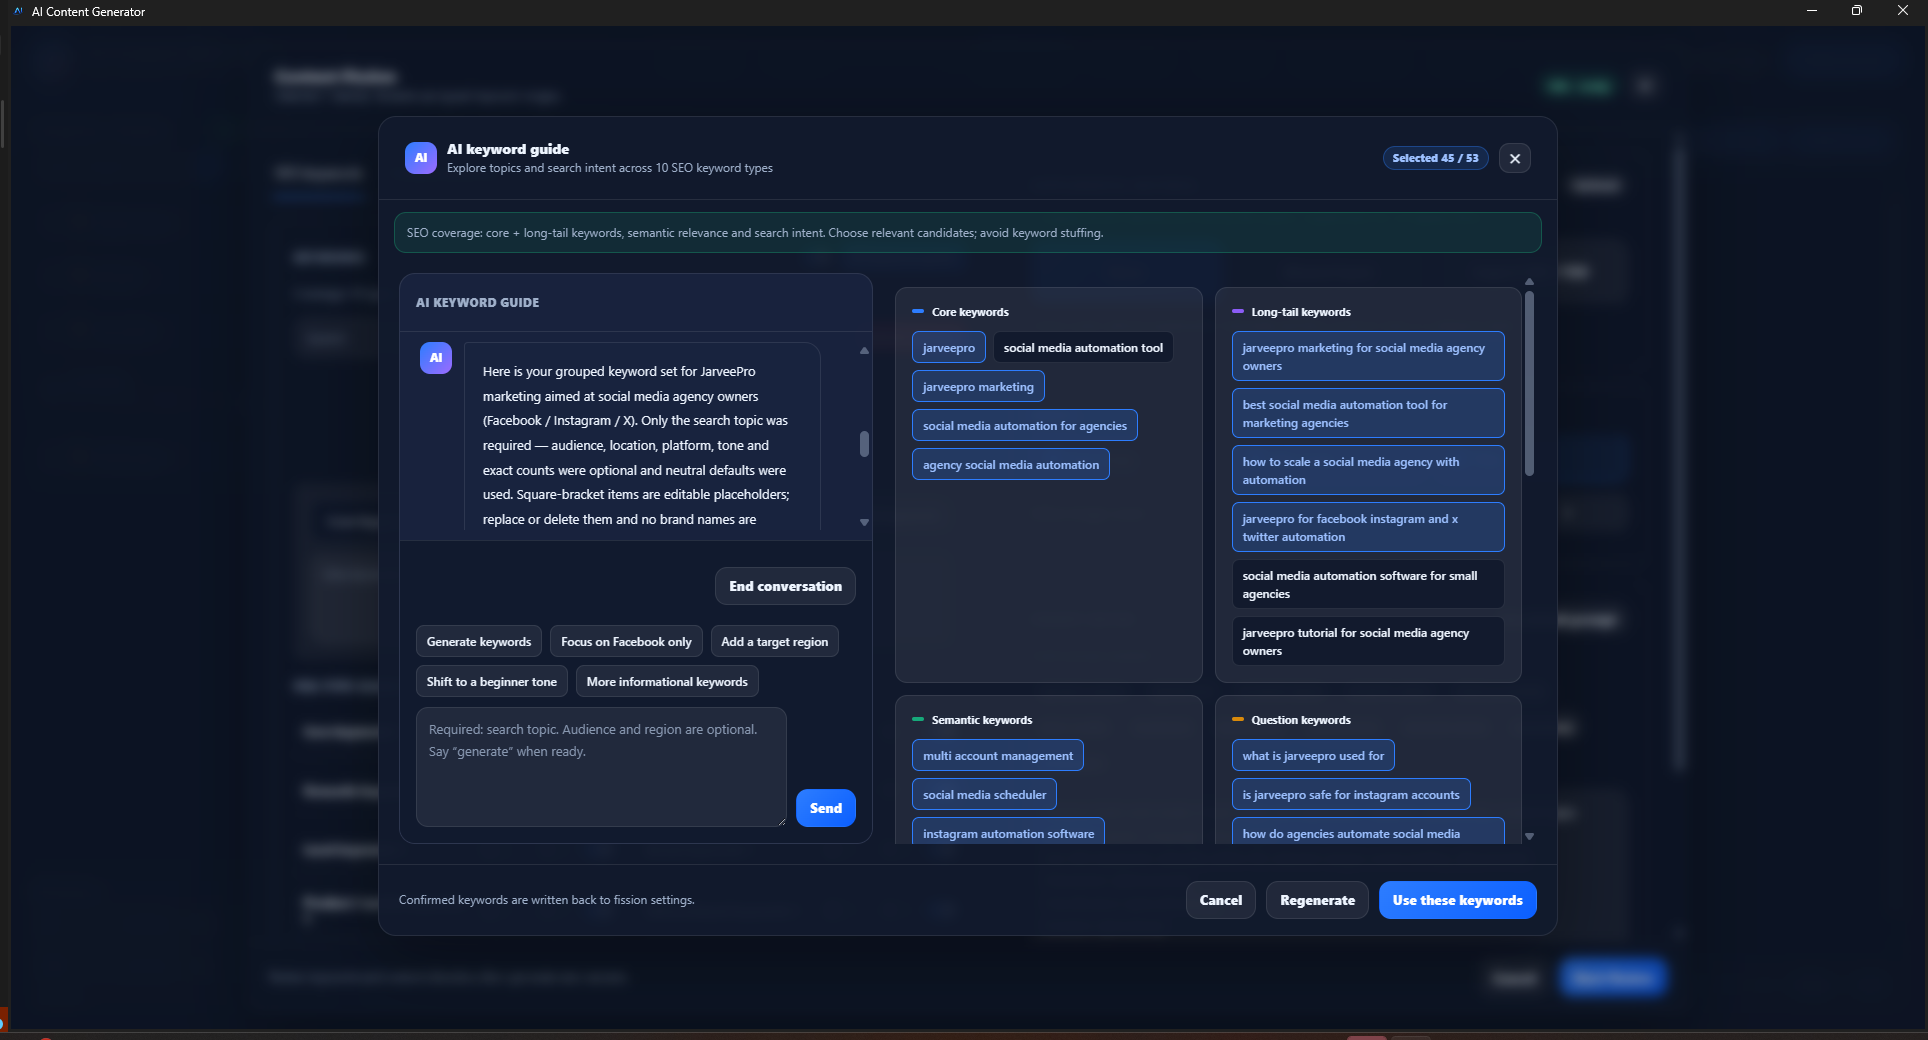Click the keyword panel scroll down arrow

(1529, 836)
